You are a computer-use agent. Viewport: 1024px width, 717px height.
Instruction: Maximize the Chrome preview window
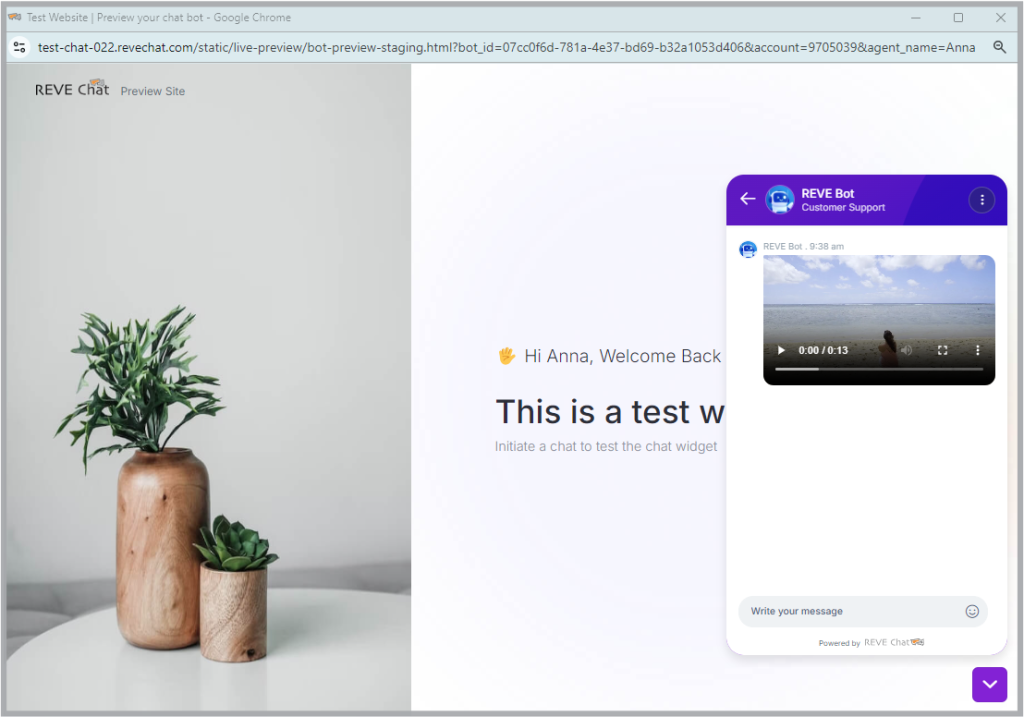tap(957, 18)
